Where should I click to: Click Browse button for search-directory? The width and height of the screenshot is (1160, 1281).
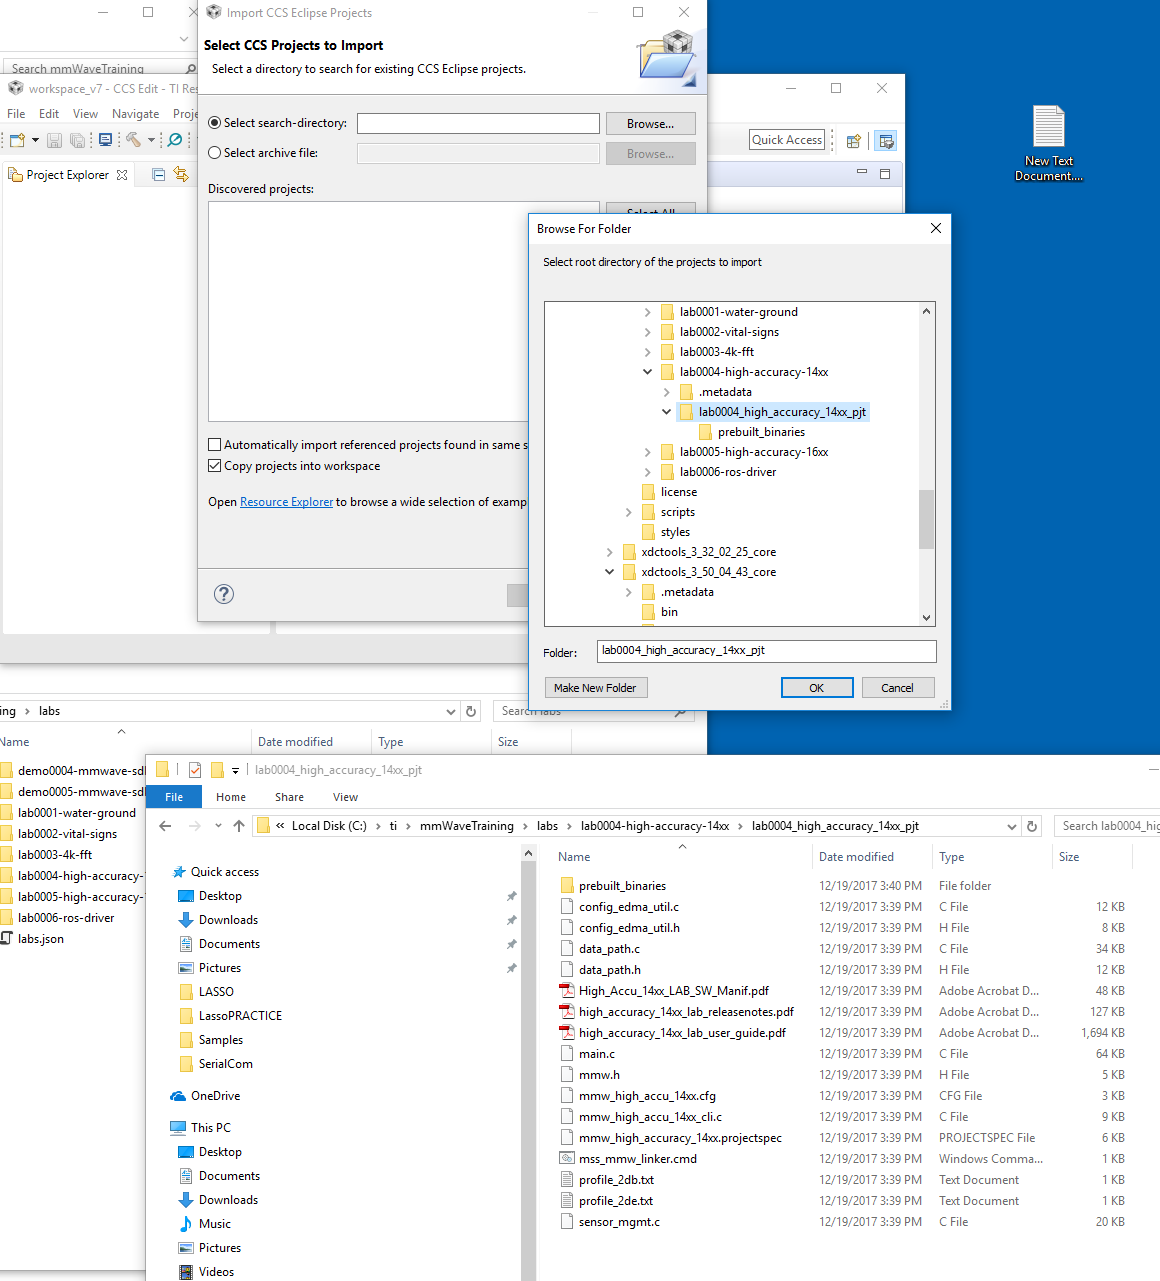(x=651, y=124)
